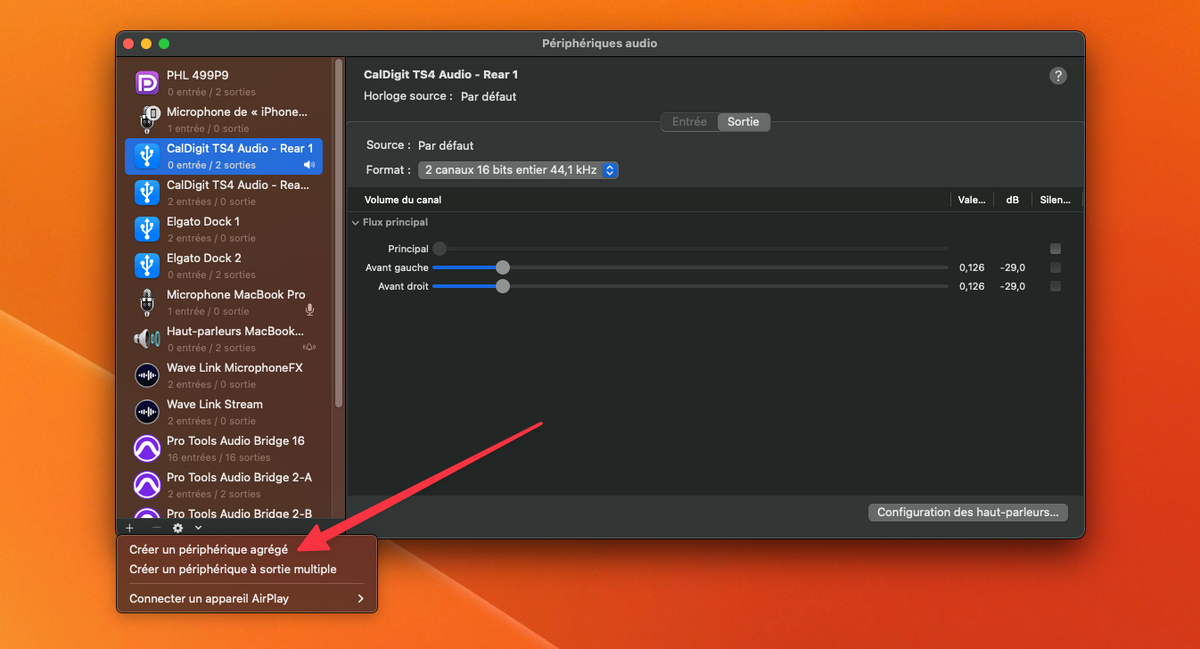Viewport: 1200px width, 649px height.
Task: Toggle mute checkbox for Avant droit channel
Action: (1055, 287)
